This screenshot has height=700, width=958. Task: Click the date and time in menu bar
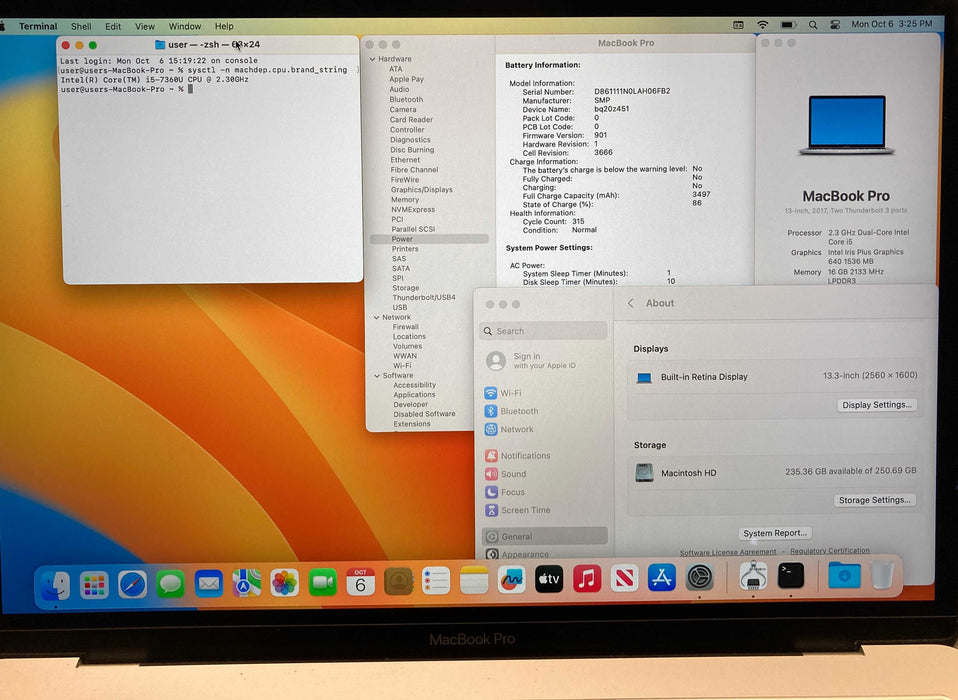(892, 24)
